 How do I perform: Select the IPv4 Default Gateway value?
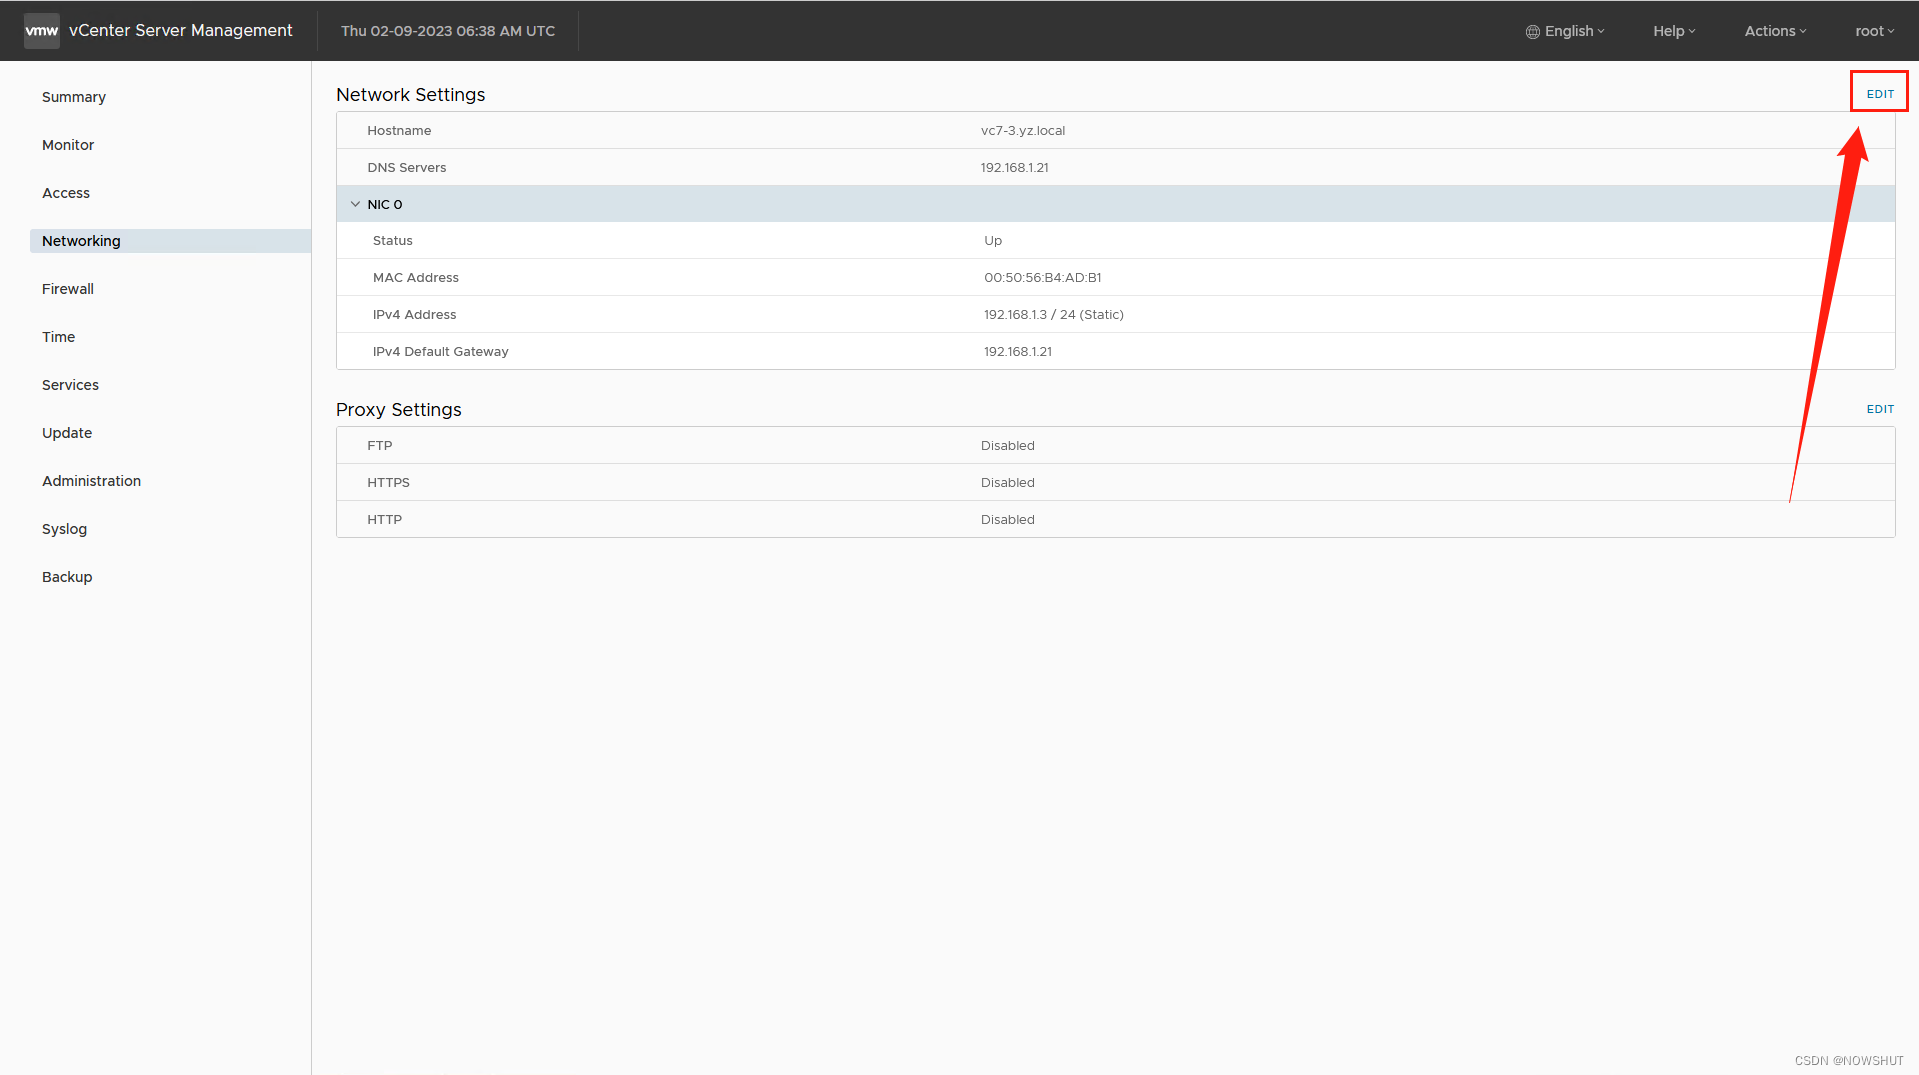pyautogui.click(x=1018, y=352)
